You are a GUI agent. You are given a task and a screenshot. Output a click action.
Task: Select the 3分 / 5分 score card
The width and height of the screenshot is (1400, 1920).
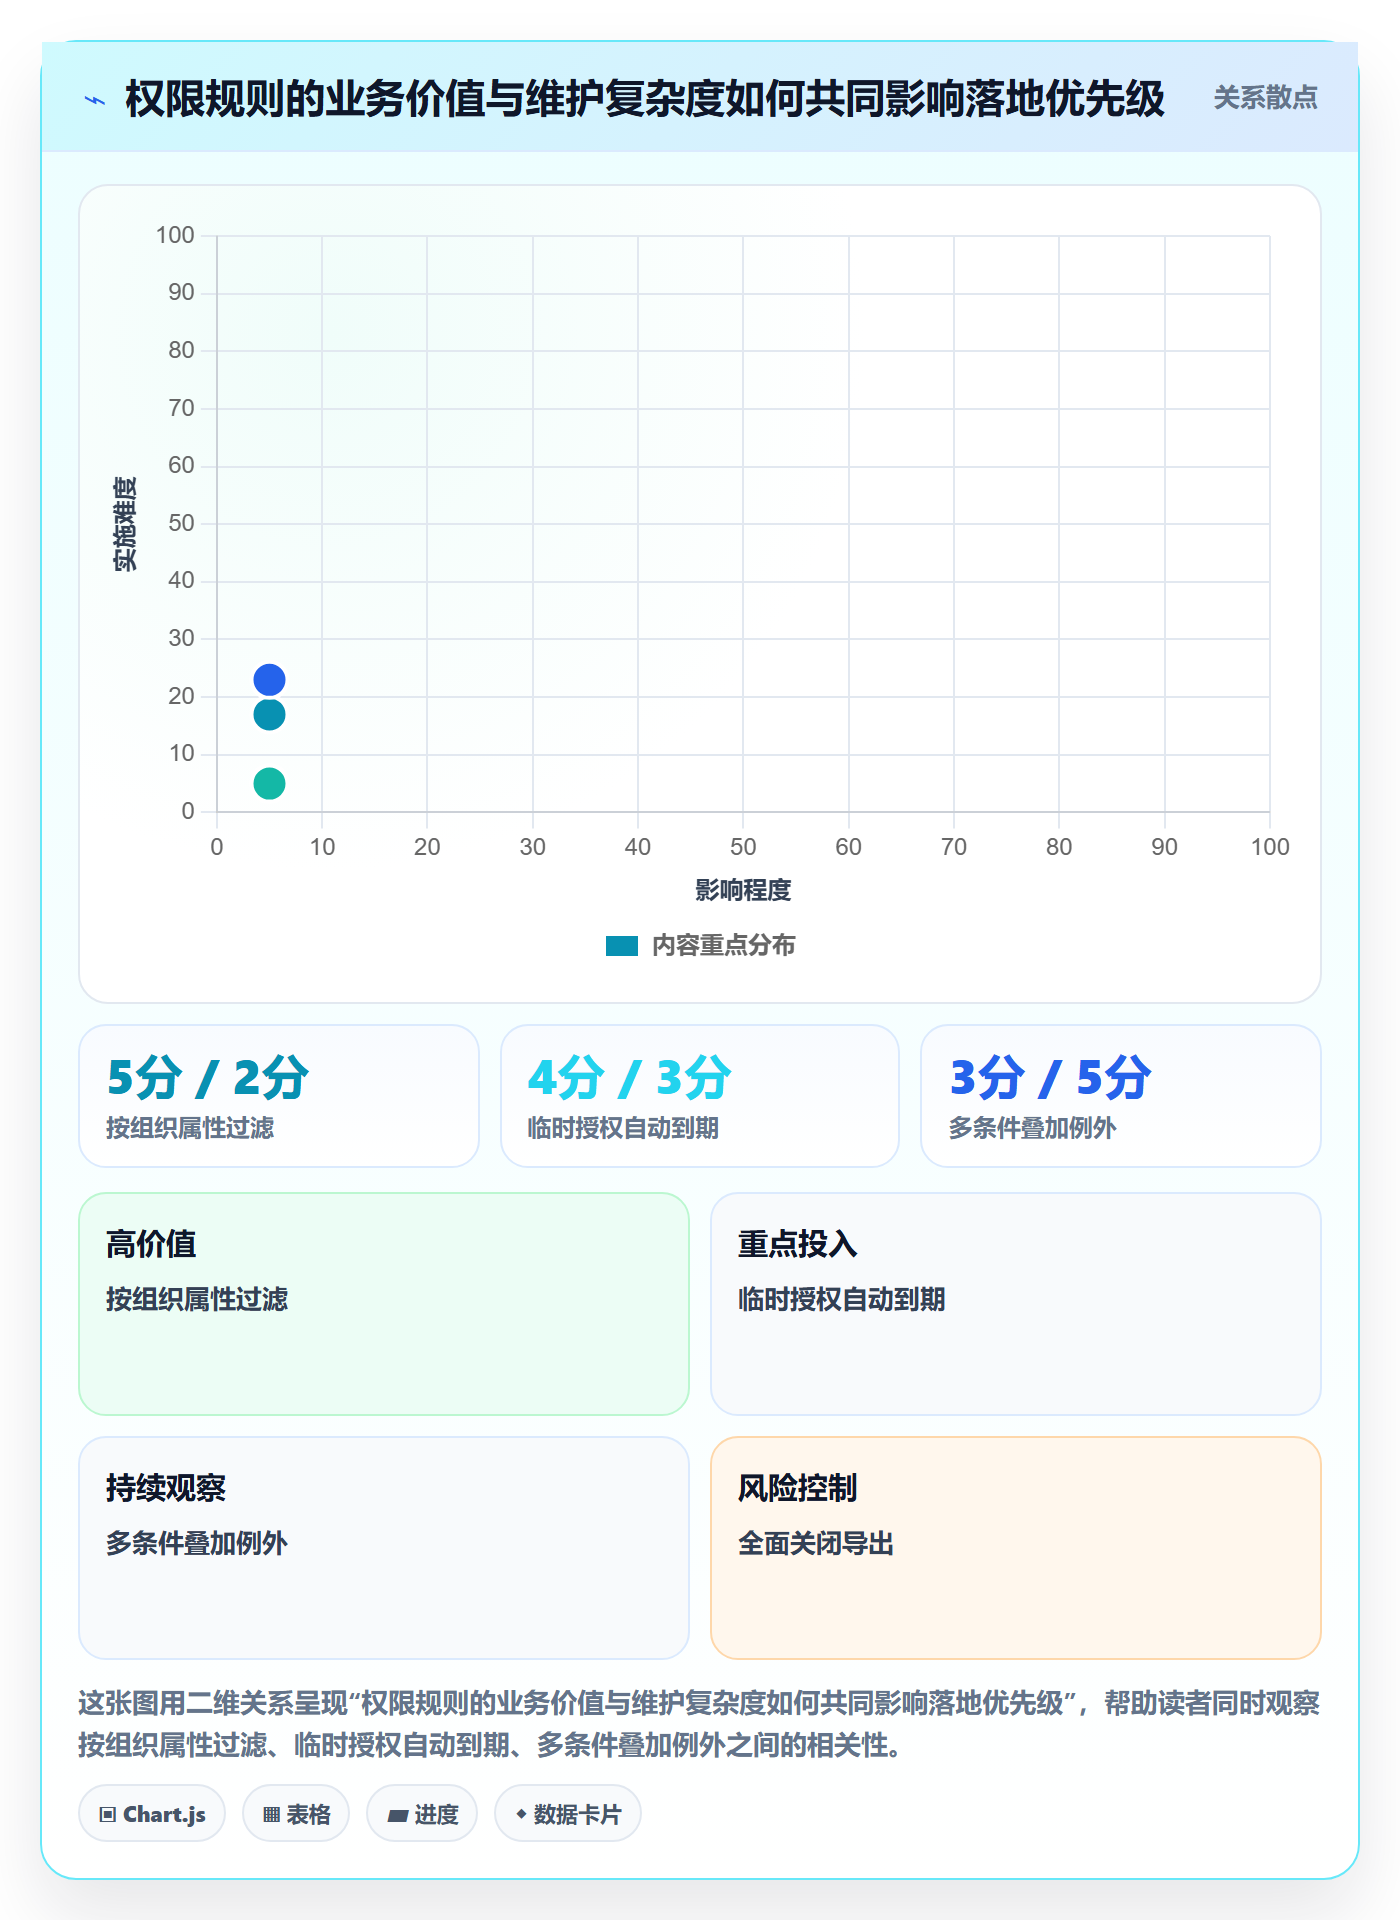coord(1121,1096)
